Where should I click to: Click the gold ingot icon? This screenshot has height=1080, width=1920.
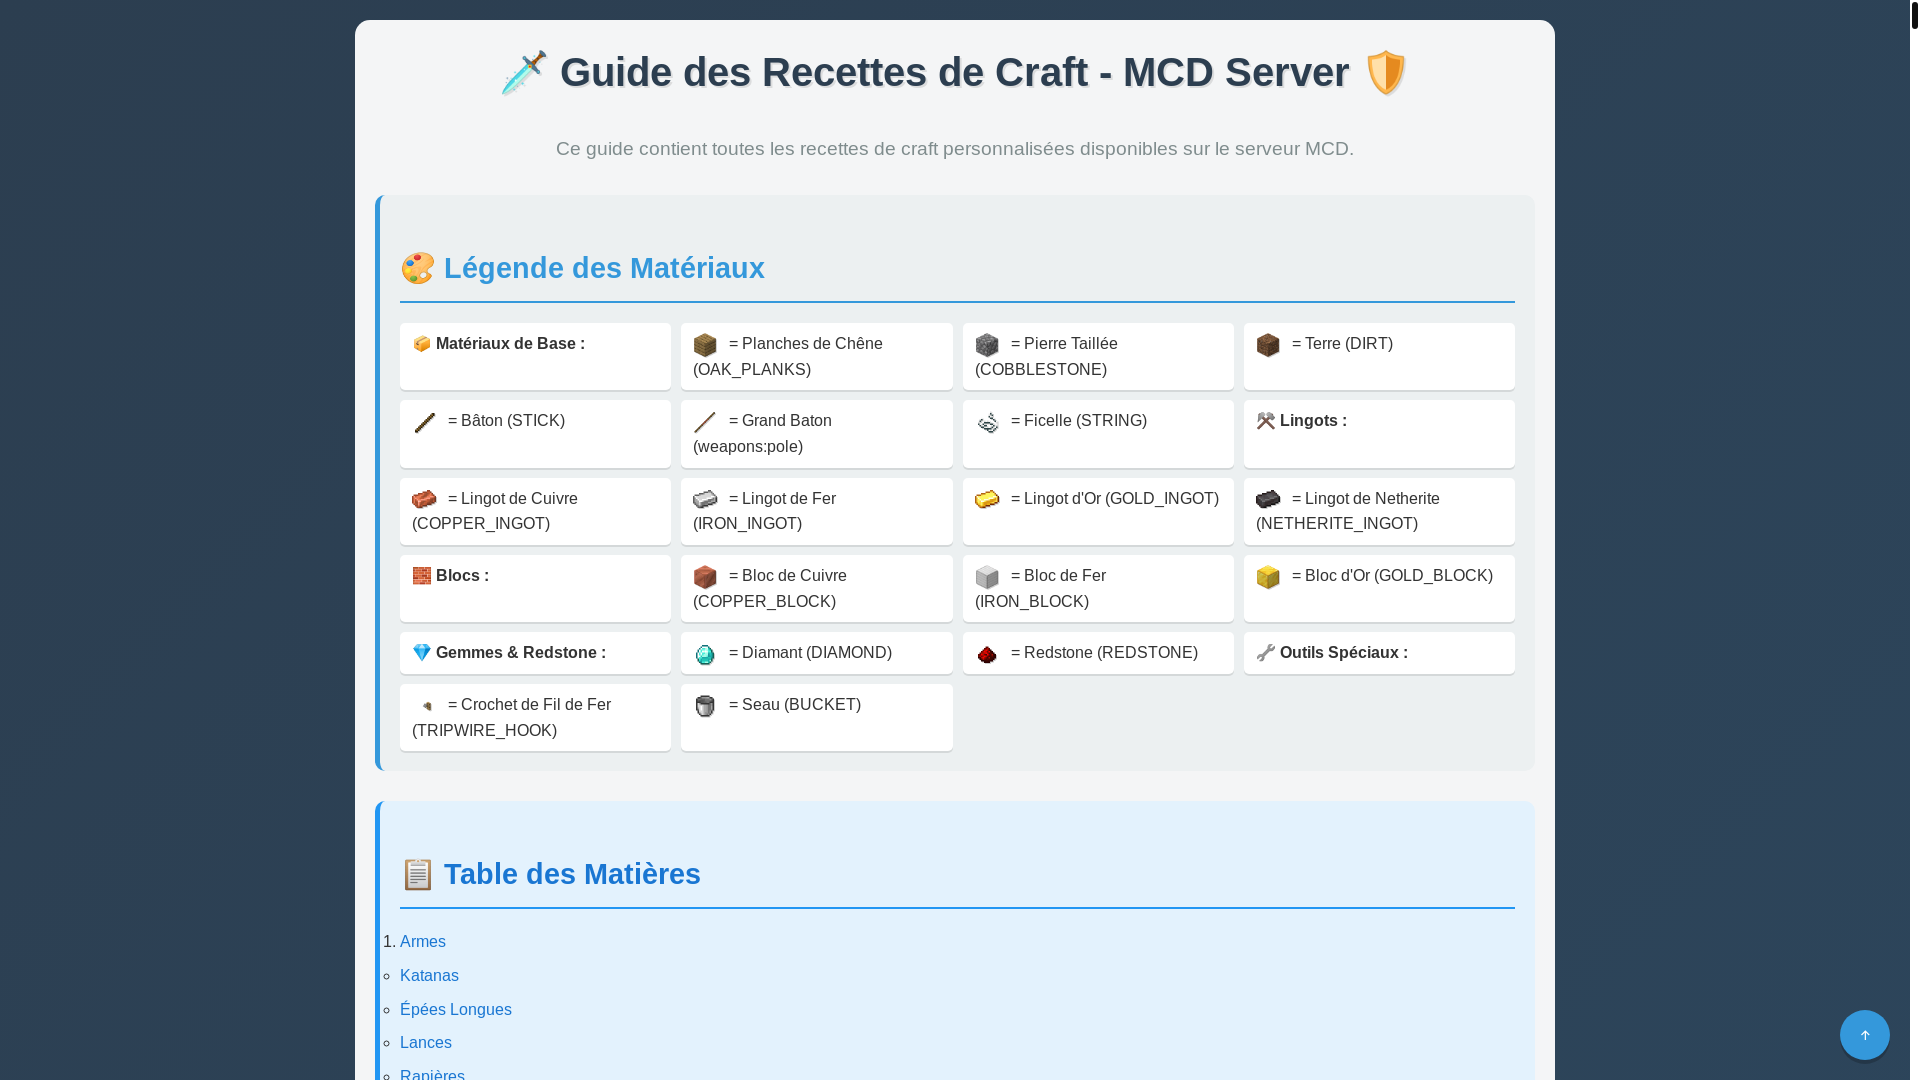[x=987, y=499]
